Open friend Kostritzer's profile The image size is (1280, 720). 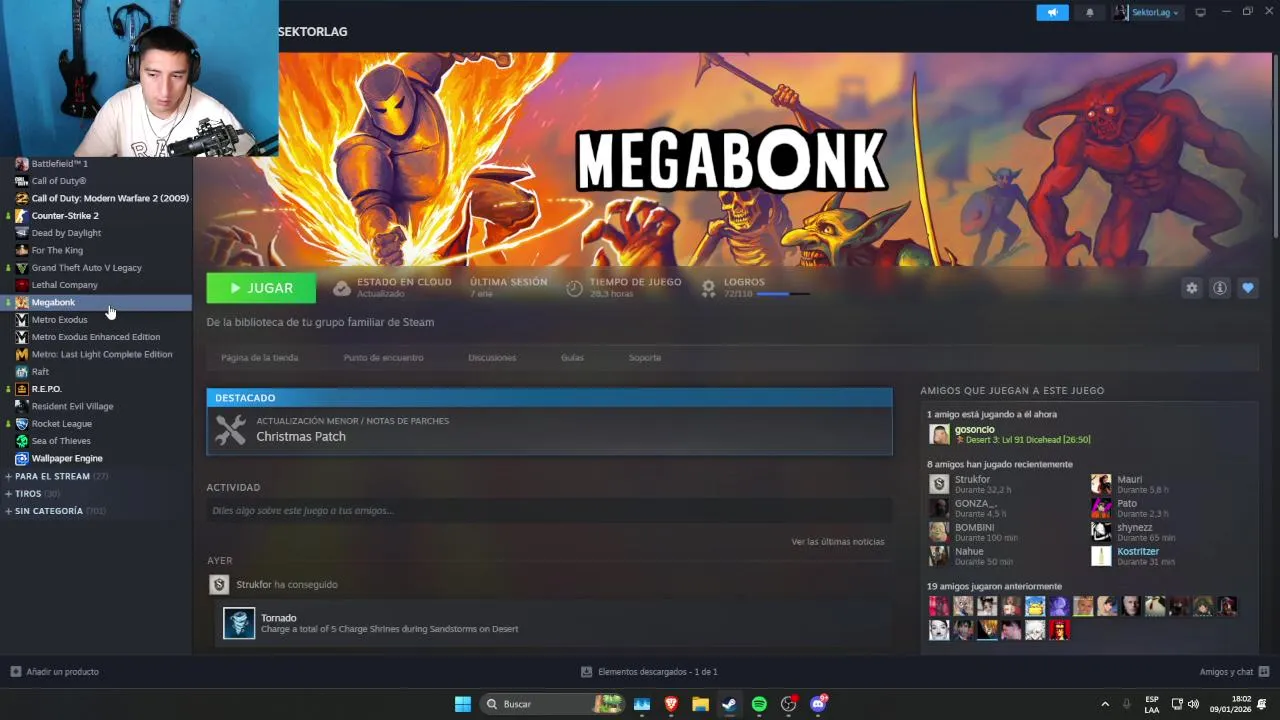click(x=1138, y=552)
